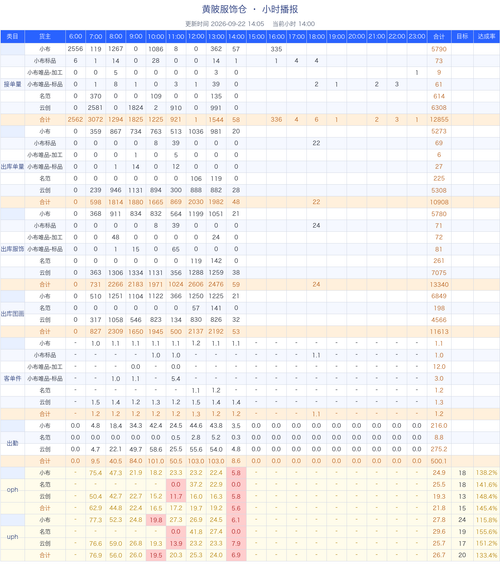Click the total value 12855
The width and height of the screenshot is (500, 568).
(439, 120)
